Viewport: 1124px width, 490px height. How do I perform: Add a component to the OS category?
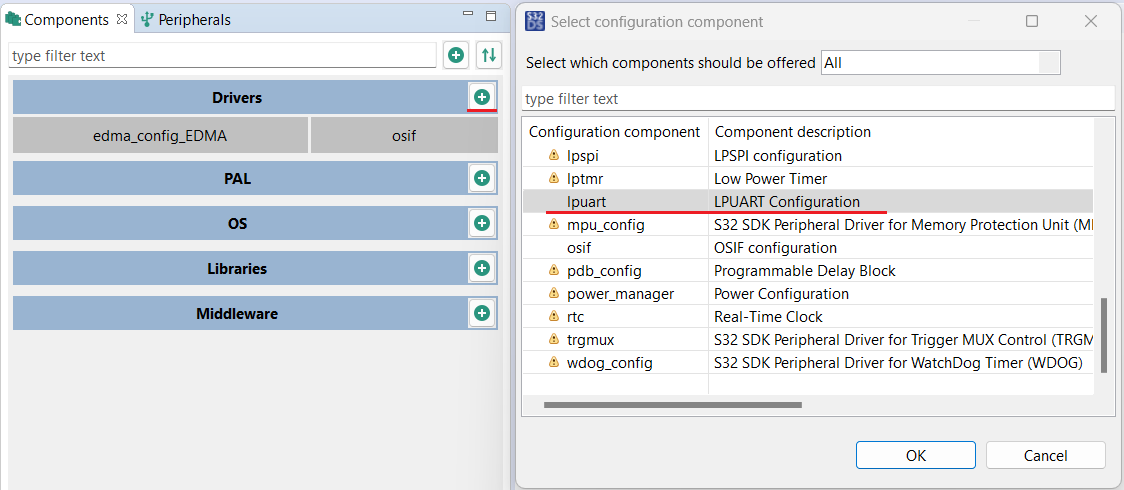[482, 223]
